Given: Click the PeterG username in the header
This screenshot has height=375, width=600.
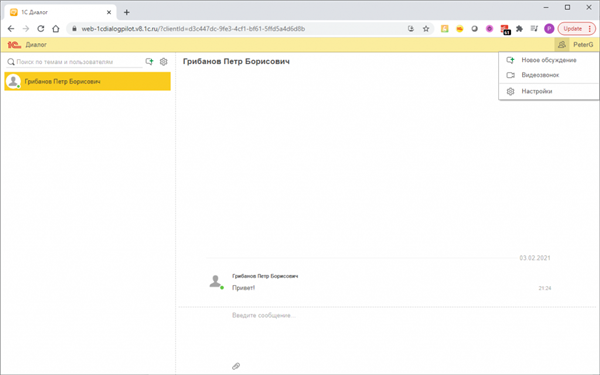Looking at the screenshot, I should [583, 45].
